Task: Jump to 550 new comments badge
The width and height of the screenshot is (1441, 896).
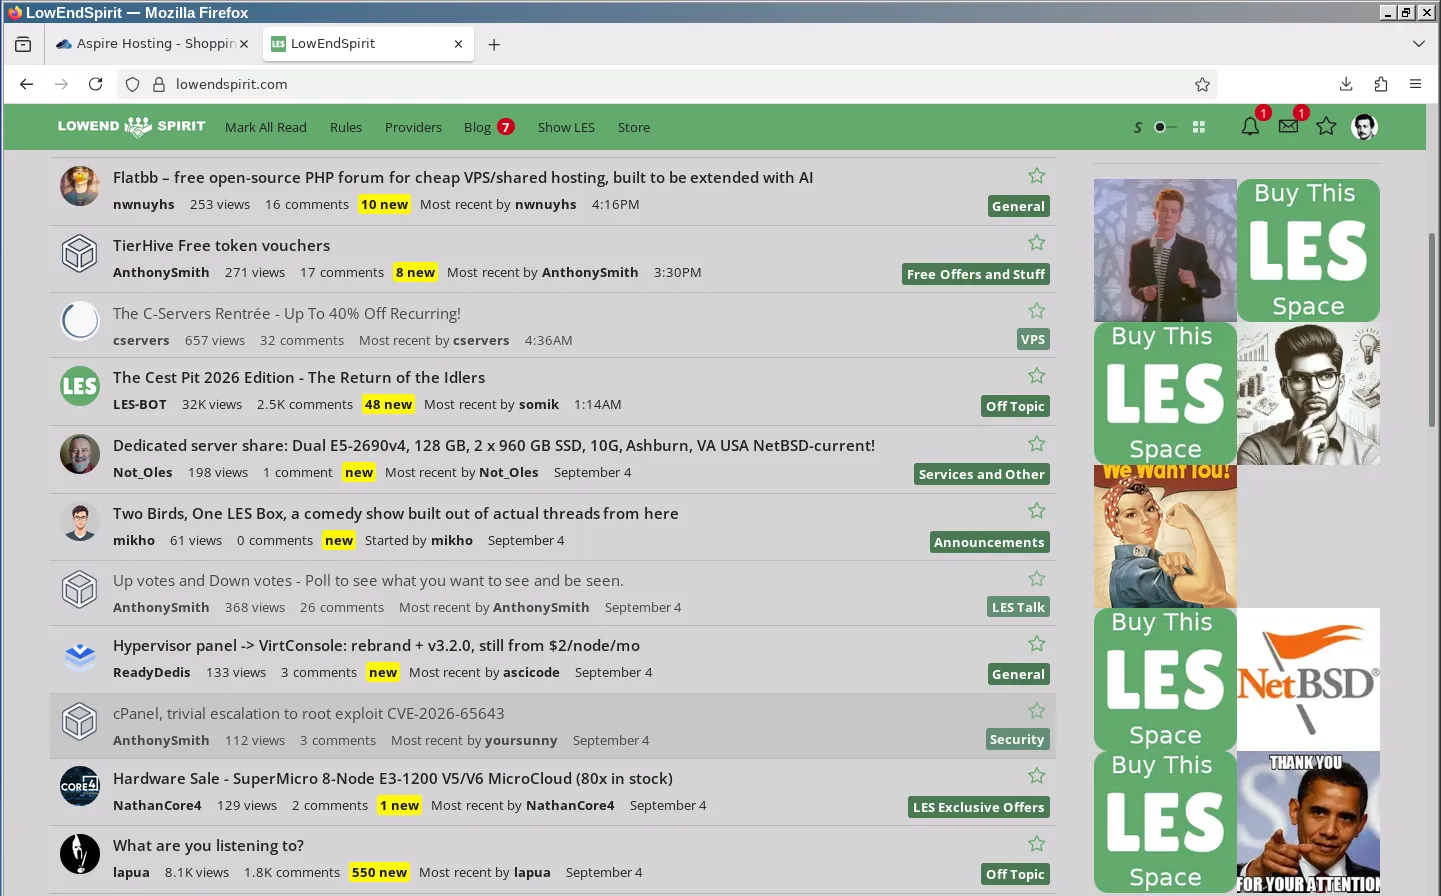Action: coord(379,872)
